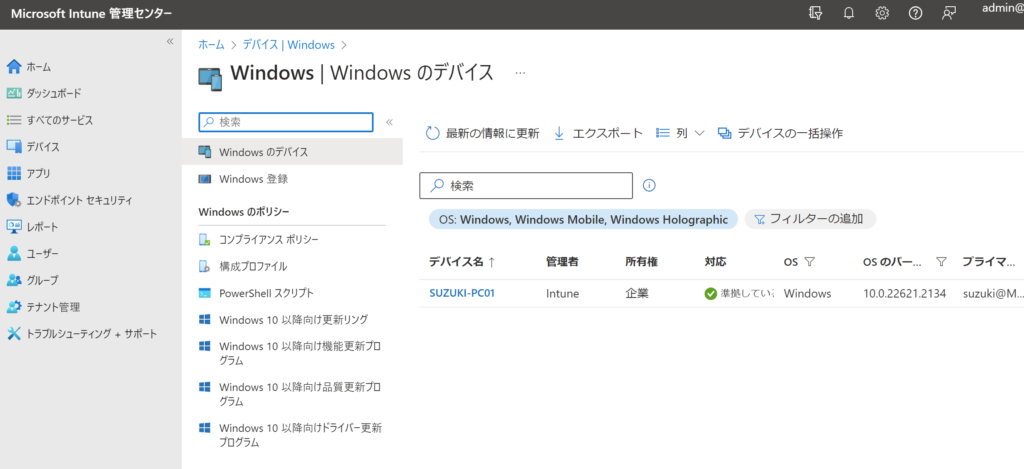Image resolution: width=1024 pixels, height=469 pixels.
Task: Select エンドポイント セキュリティ in sidebar
Action: (79, 200)
